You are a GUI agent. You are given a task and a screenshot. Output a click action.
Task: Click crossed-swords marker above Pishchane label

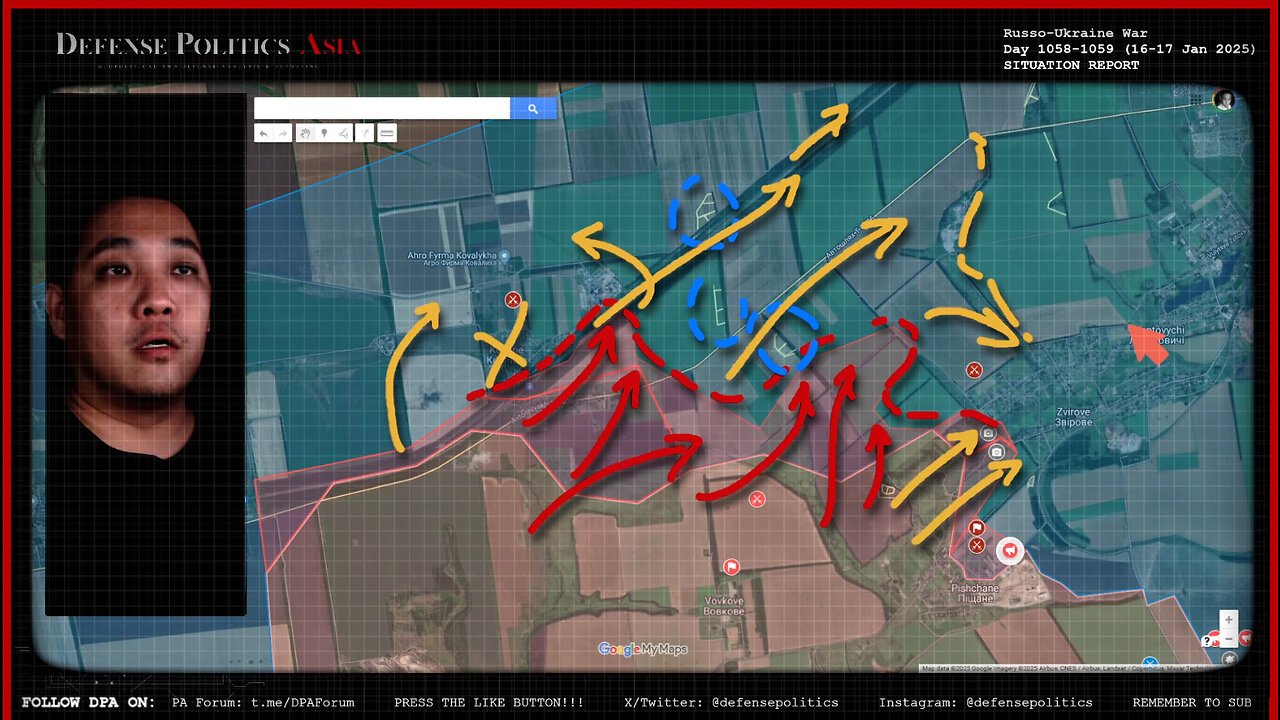click(x=977, y=545)
